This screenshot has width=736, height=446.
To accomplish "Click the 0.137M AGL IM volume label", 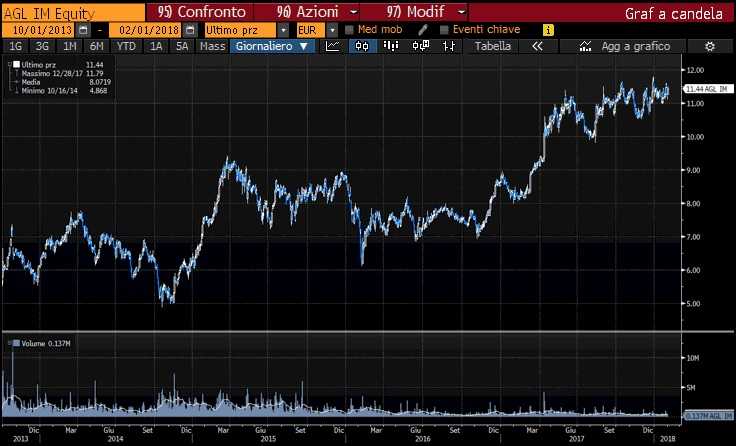I will pyautogui.click(x=709, y=416).
